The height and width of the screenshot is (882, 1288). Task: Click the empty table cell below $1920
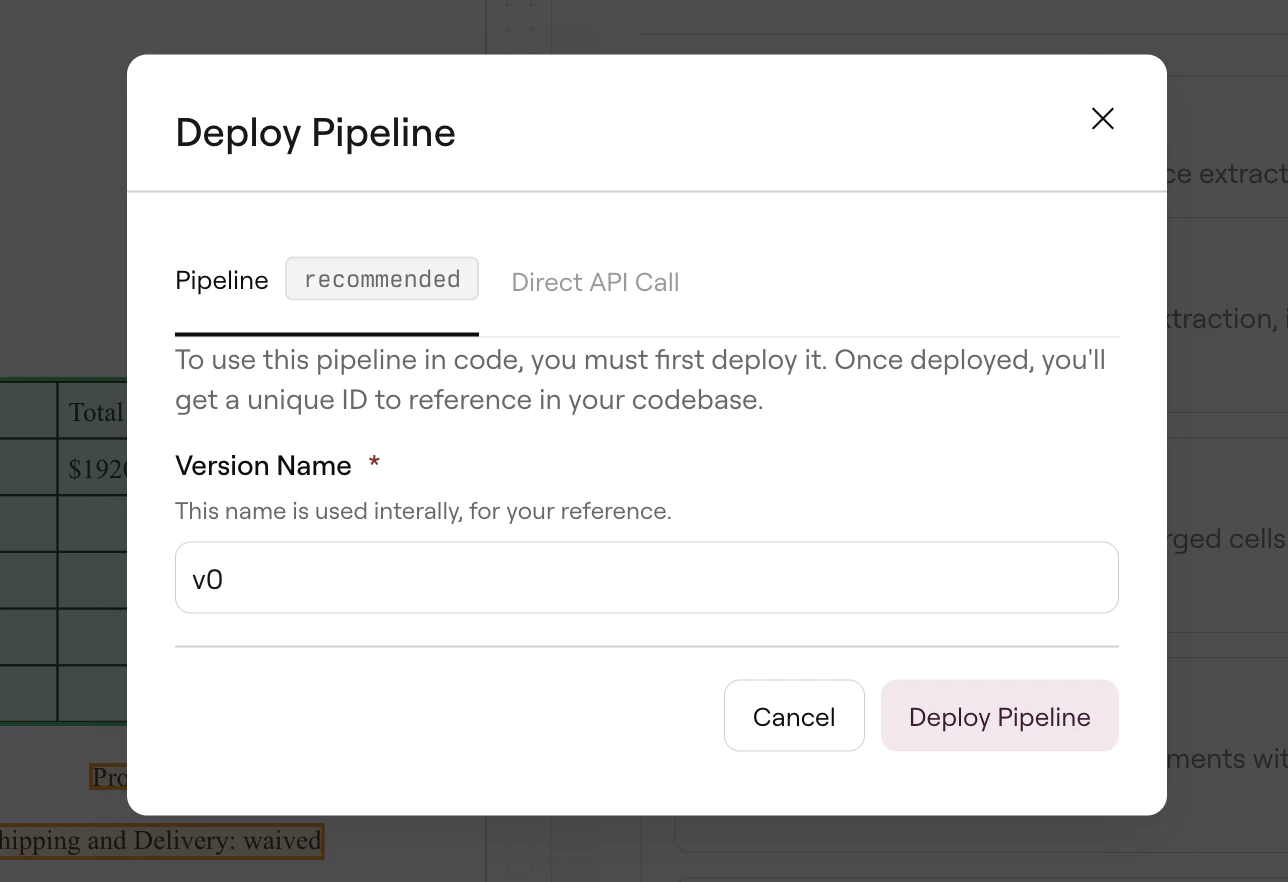[94, 523]
